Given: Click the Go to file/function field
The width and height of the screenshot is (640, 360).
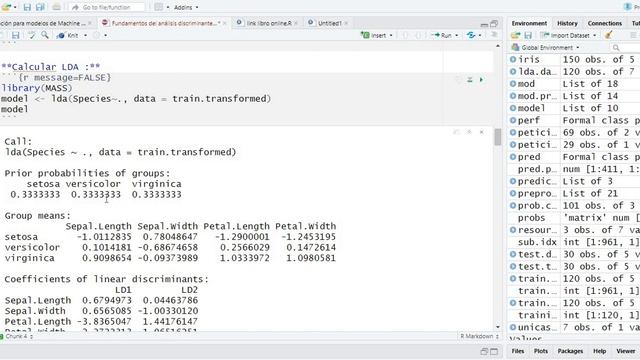Looking at the screenshot, I should point(107,7).
